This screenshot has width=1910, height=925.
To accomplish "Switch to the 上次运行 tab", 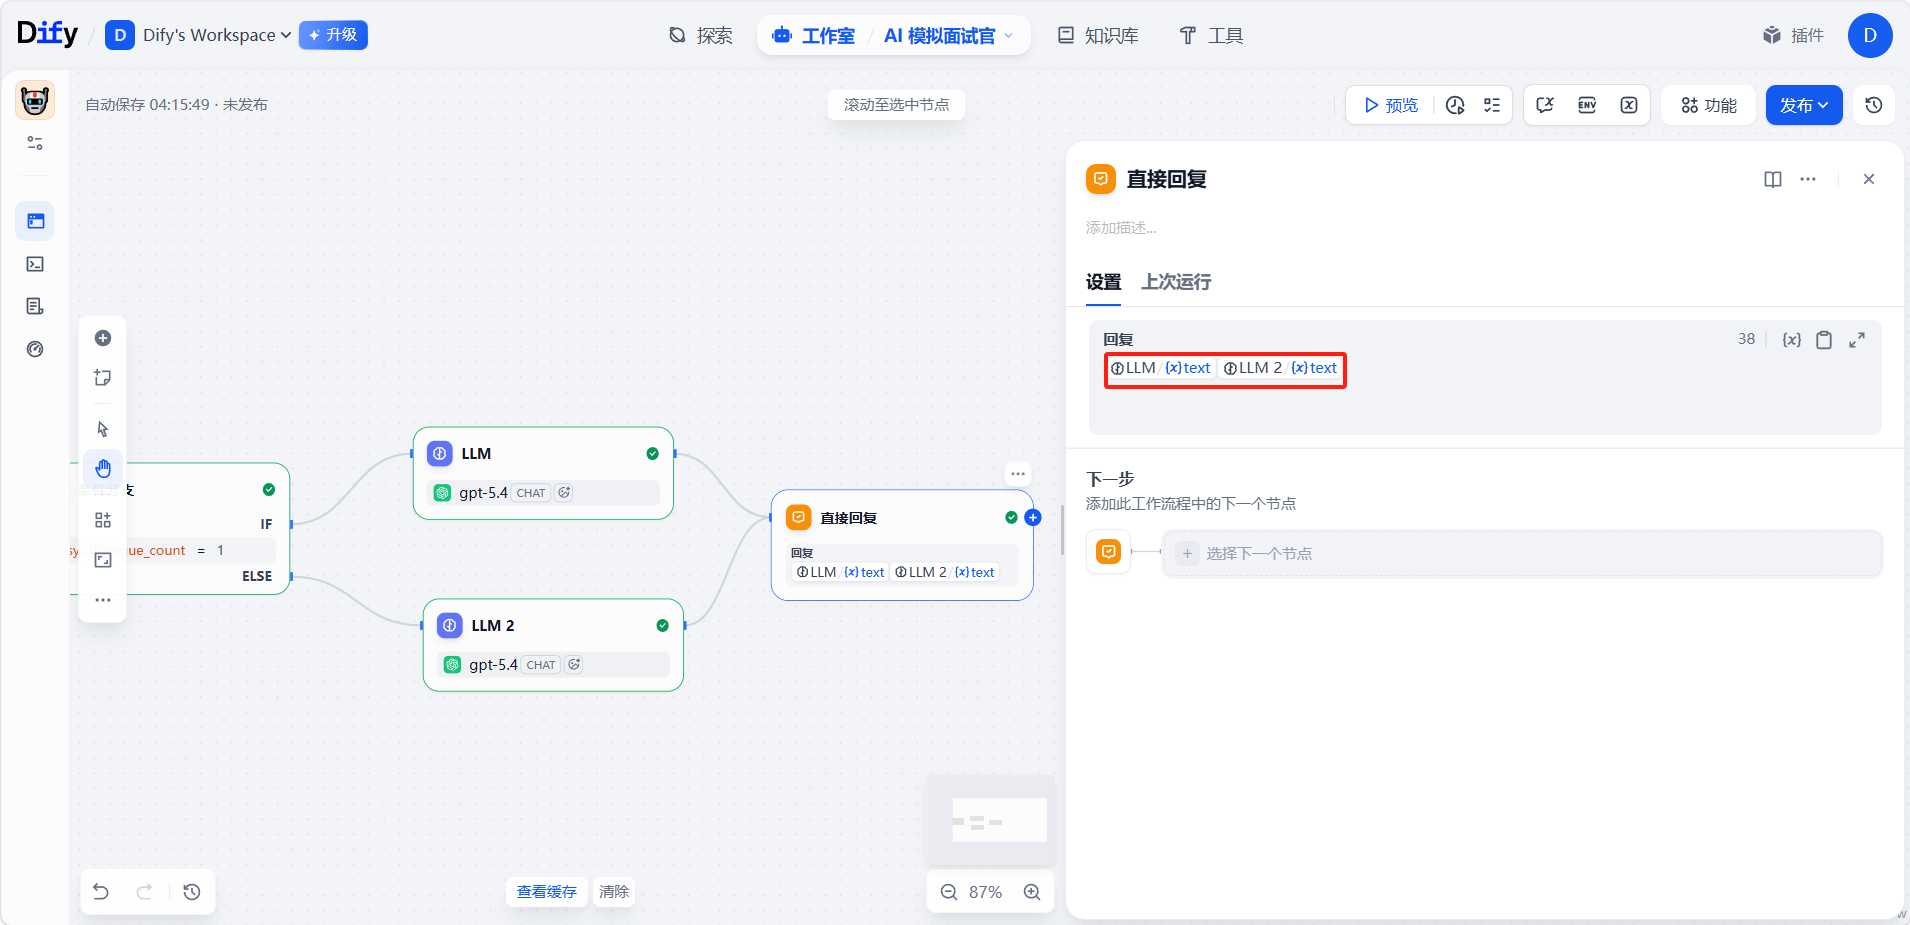I will click(x=1176, y=282).
